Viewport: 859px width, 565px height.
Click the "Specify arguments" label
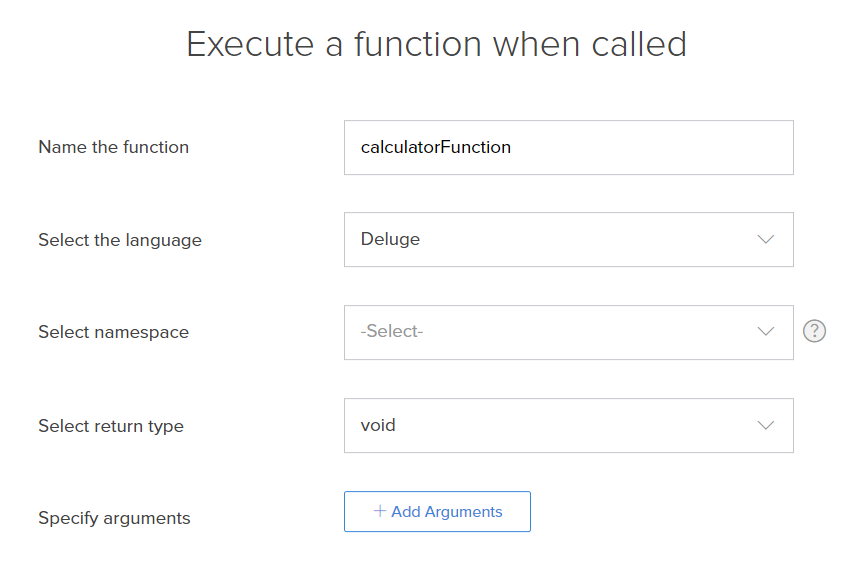click(114, 518)
